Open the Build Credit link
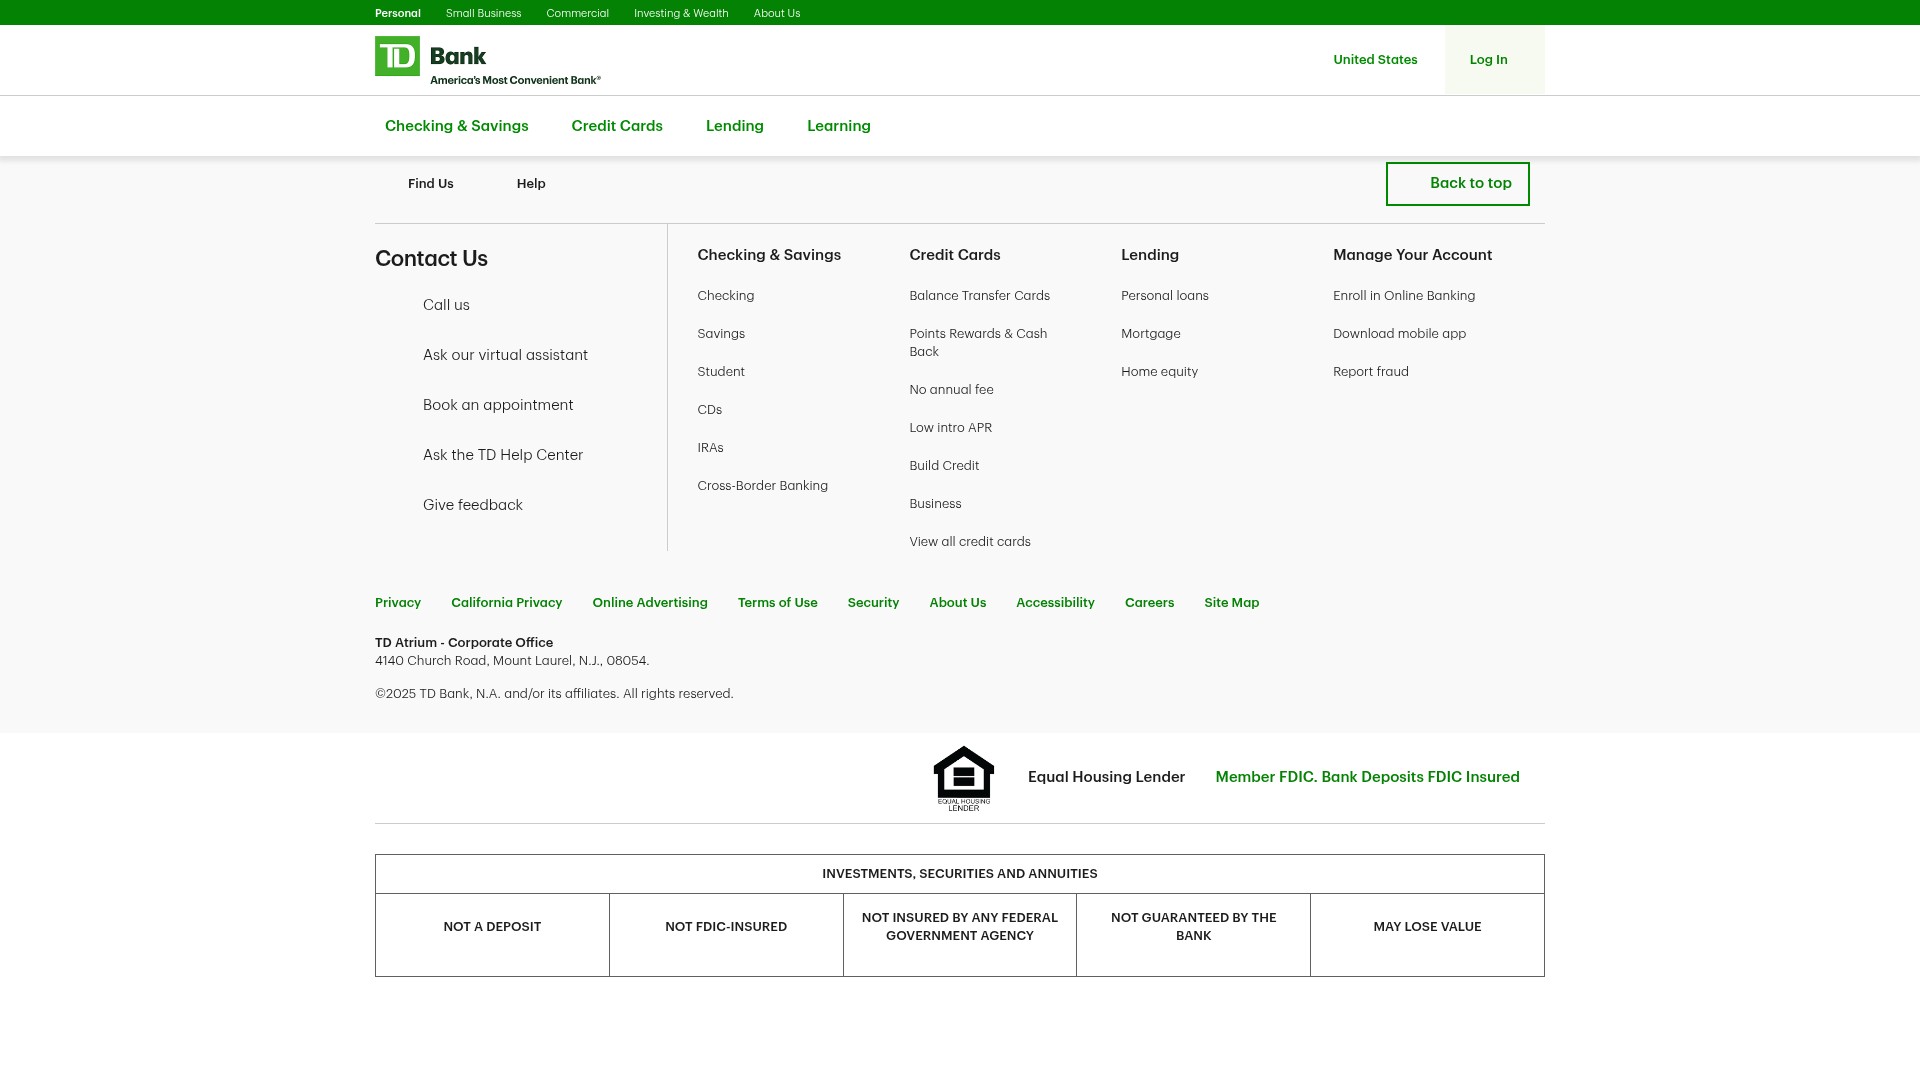The width and height of the screenshot is (1920, 1080). pyautogui.click(x=944, y=466)
